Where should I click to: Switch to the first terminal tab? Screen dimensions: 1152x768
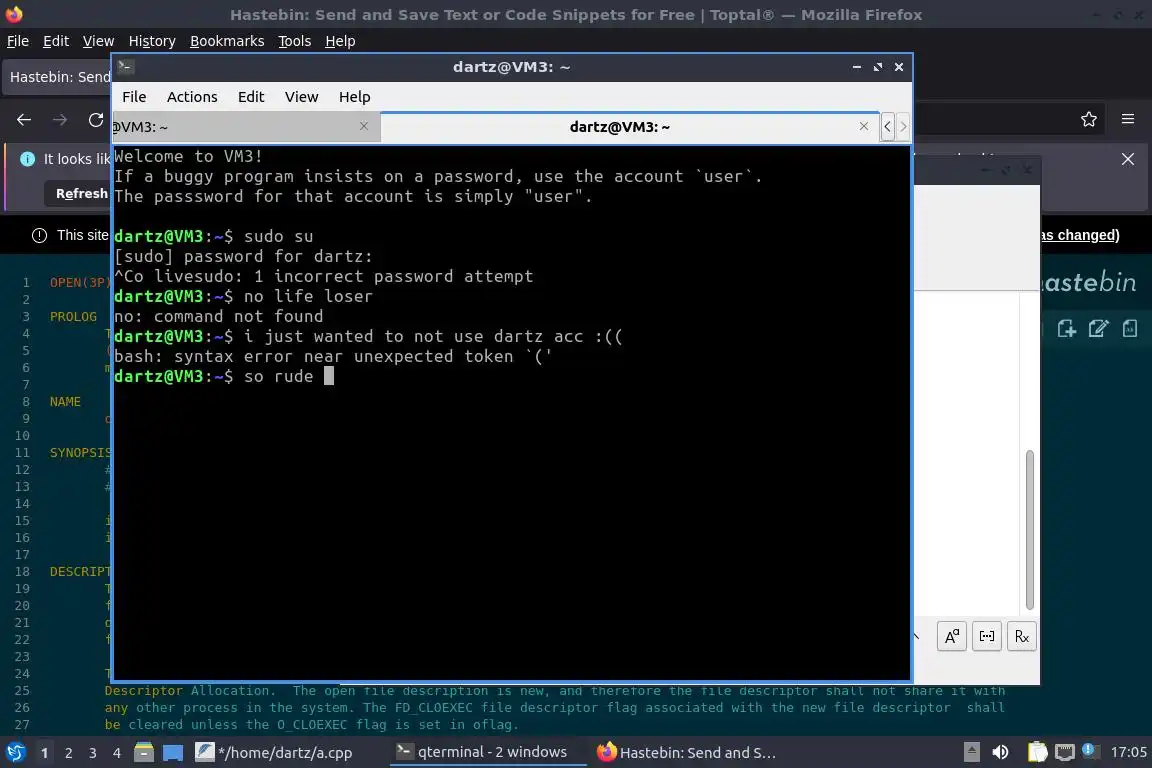[246, 127]
